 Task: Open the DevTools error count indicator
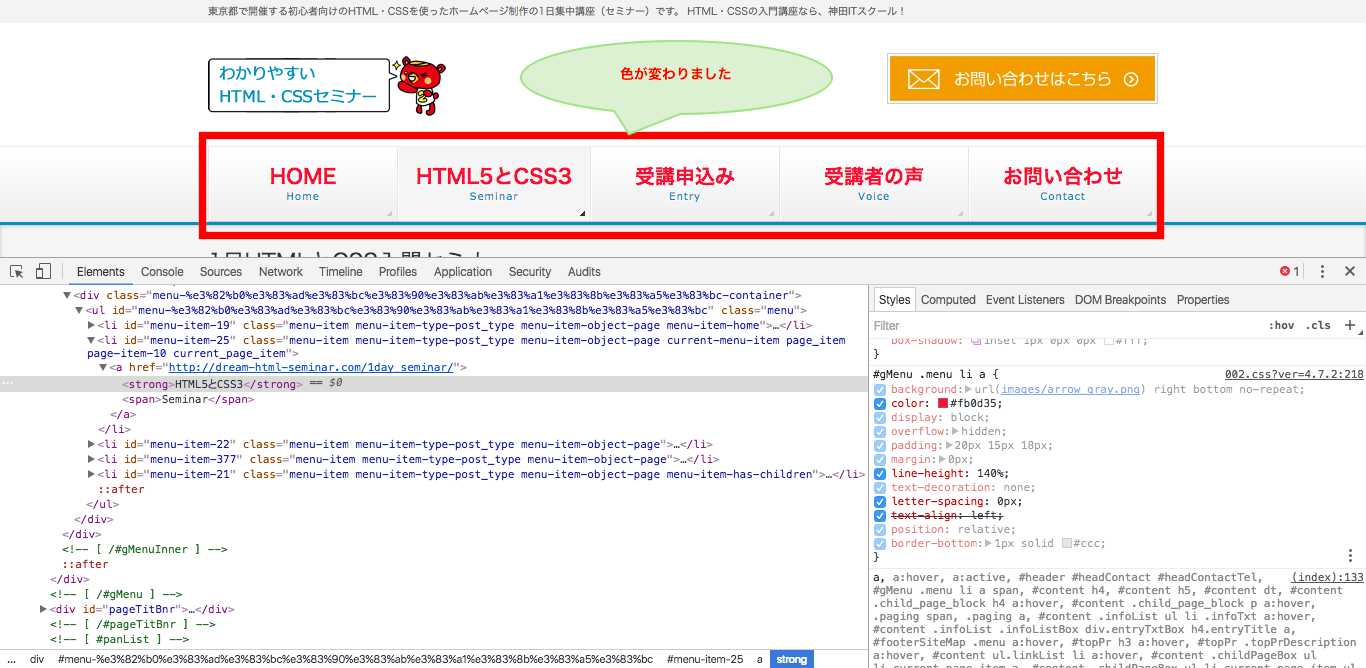[x=1290, y=272]
